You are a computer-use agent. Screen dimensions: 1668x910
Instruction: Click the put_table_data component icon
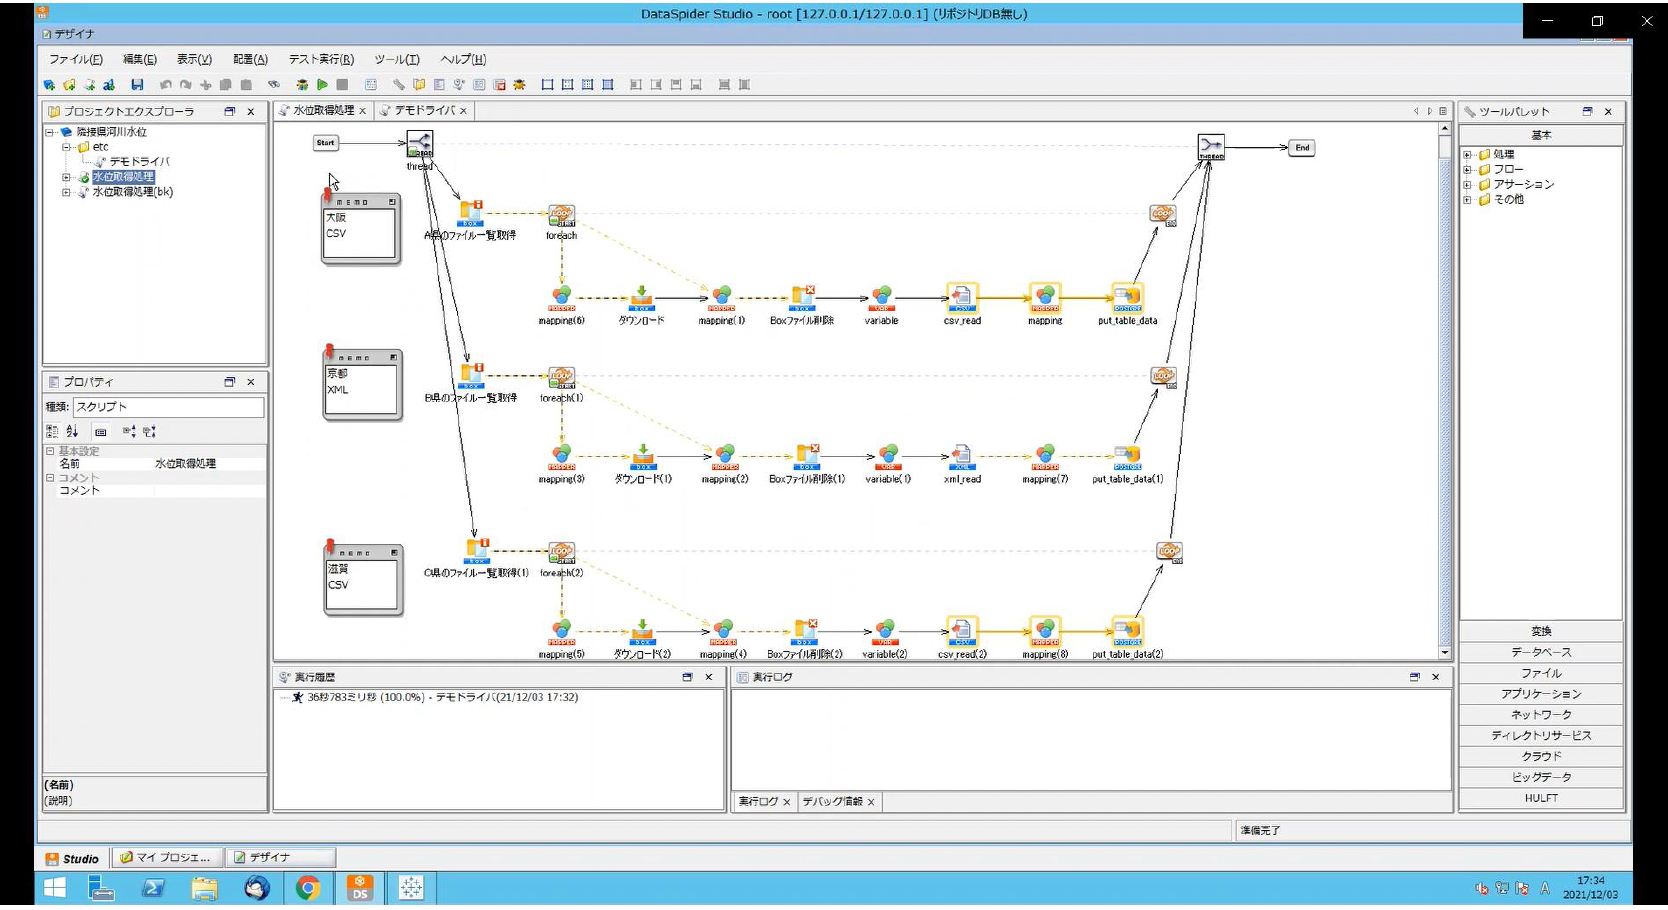(1127, 297)
